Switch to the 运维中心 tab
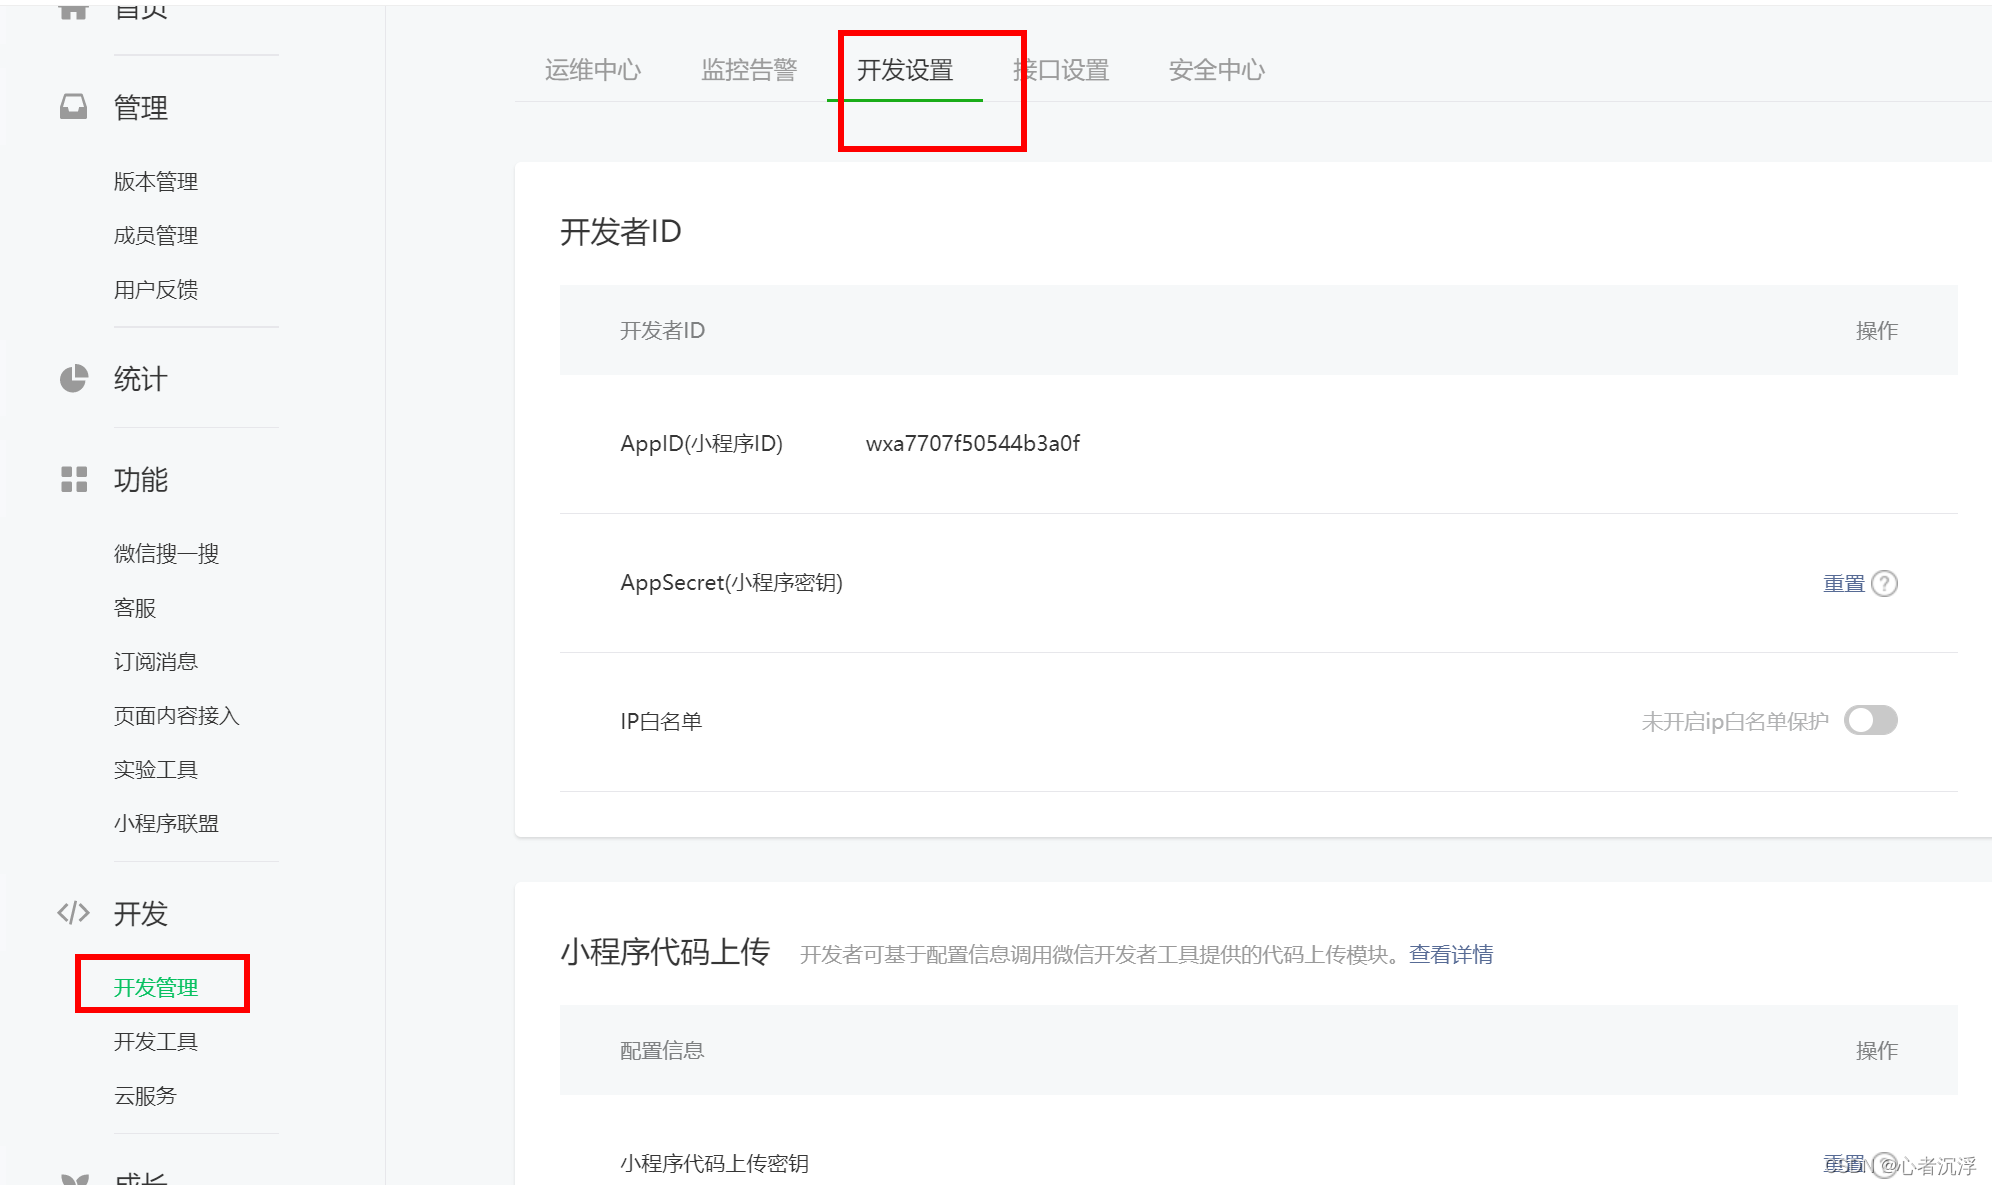 pyautogui.click(x=592, y=70)
